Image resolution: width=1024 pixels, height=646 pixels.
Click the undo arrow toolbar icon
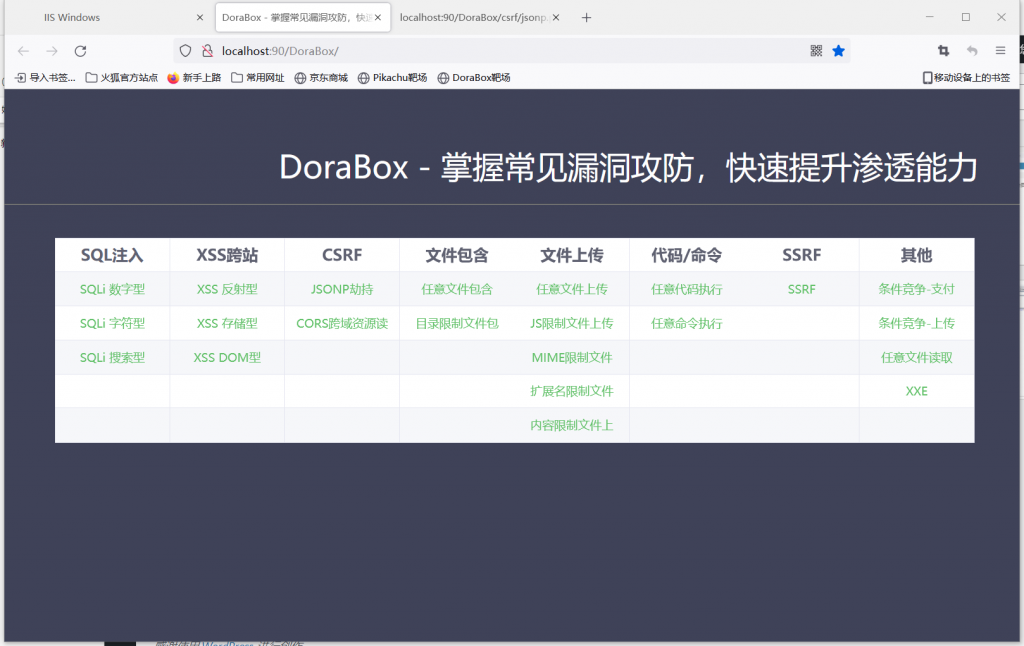coord(972,51)
